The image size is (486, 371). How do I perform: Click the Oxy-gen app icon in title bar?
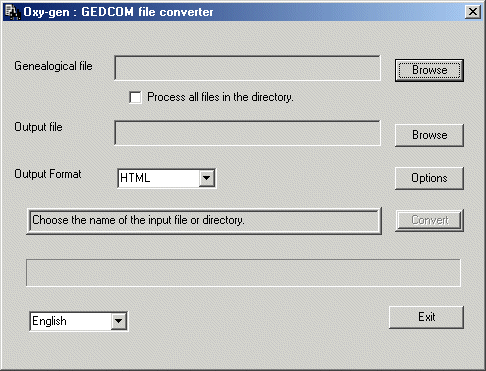tap(12, 12)
